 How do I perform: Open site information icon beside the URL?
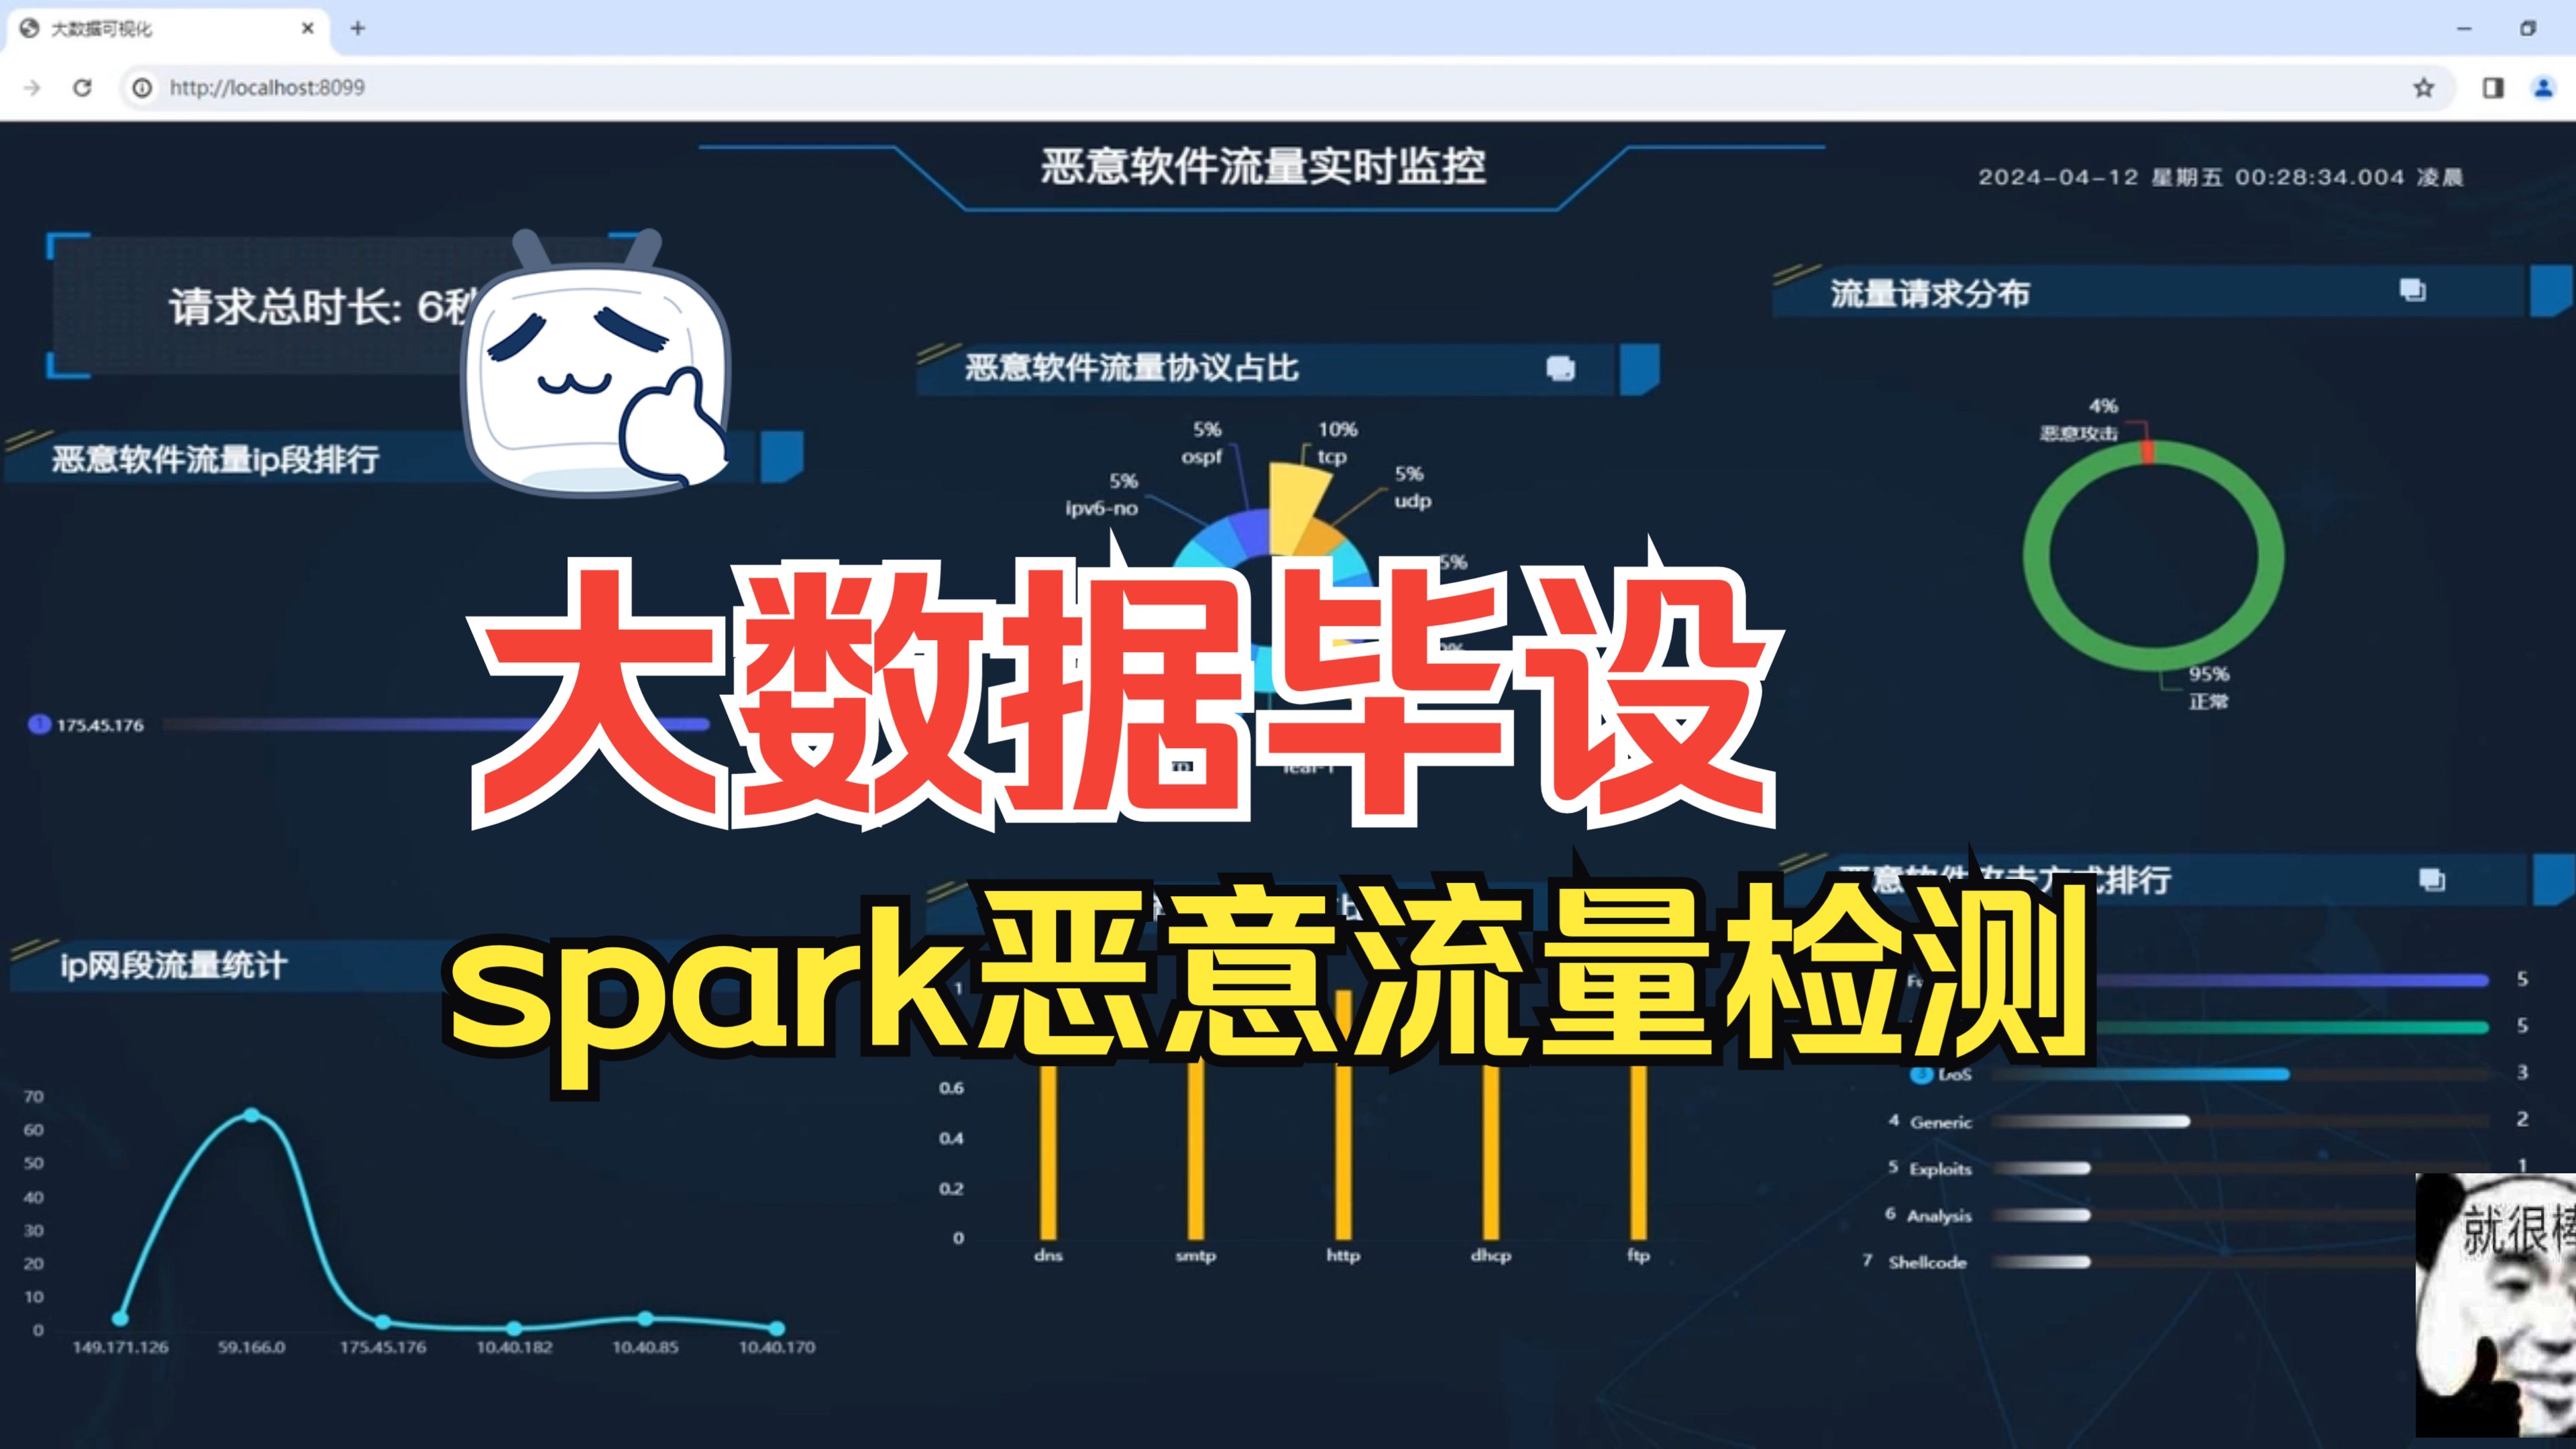pyautogui.click(x=143, y=88)
